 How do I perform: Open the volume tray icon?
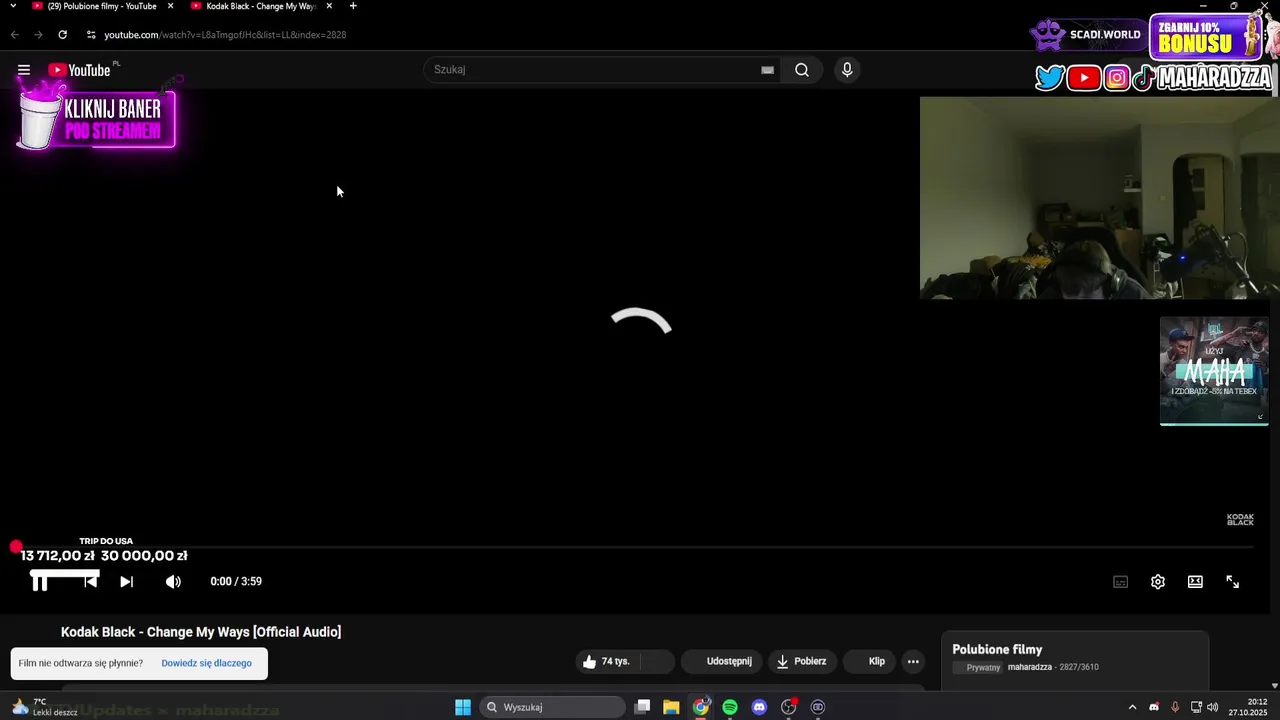click(1213, 707)
